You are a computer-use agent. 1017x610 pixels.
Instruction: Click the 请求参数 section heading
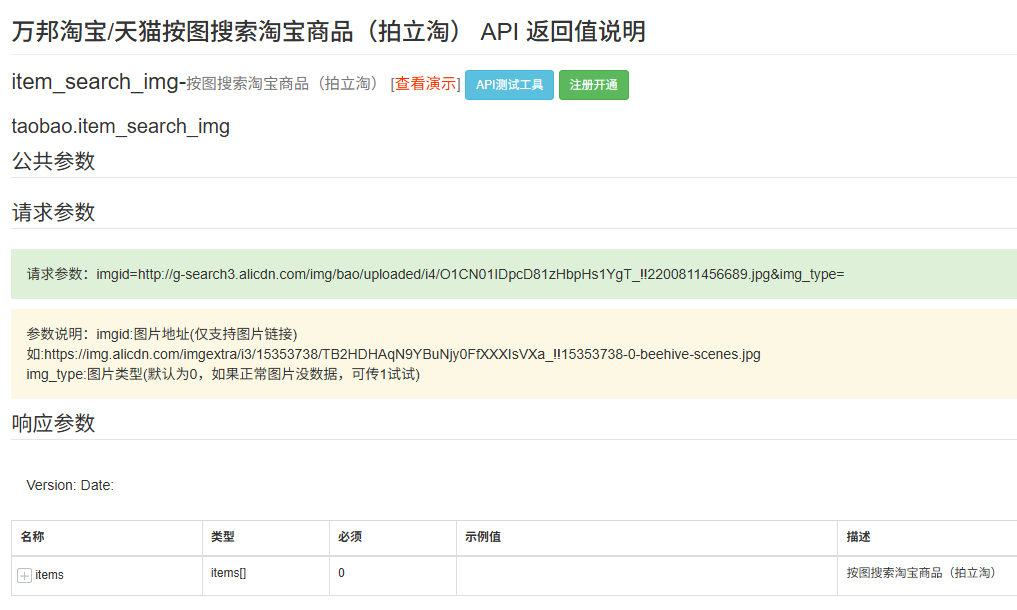point(53,212)
